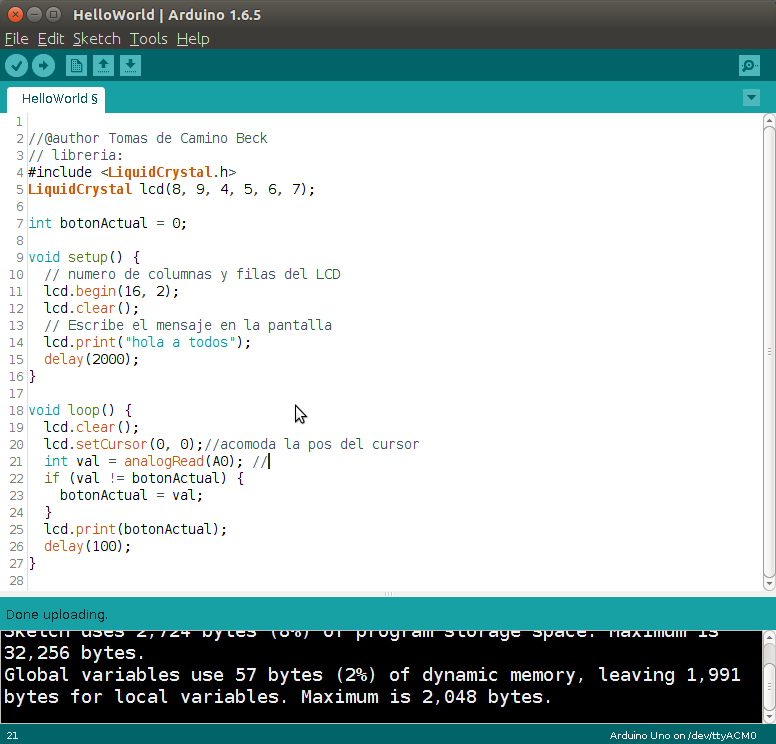
Task: Save sketch with the Save icon
Action: pos(131,65)
